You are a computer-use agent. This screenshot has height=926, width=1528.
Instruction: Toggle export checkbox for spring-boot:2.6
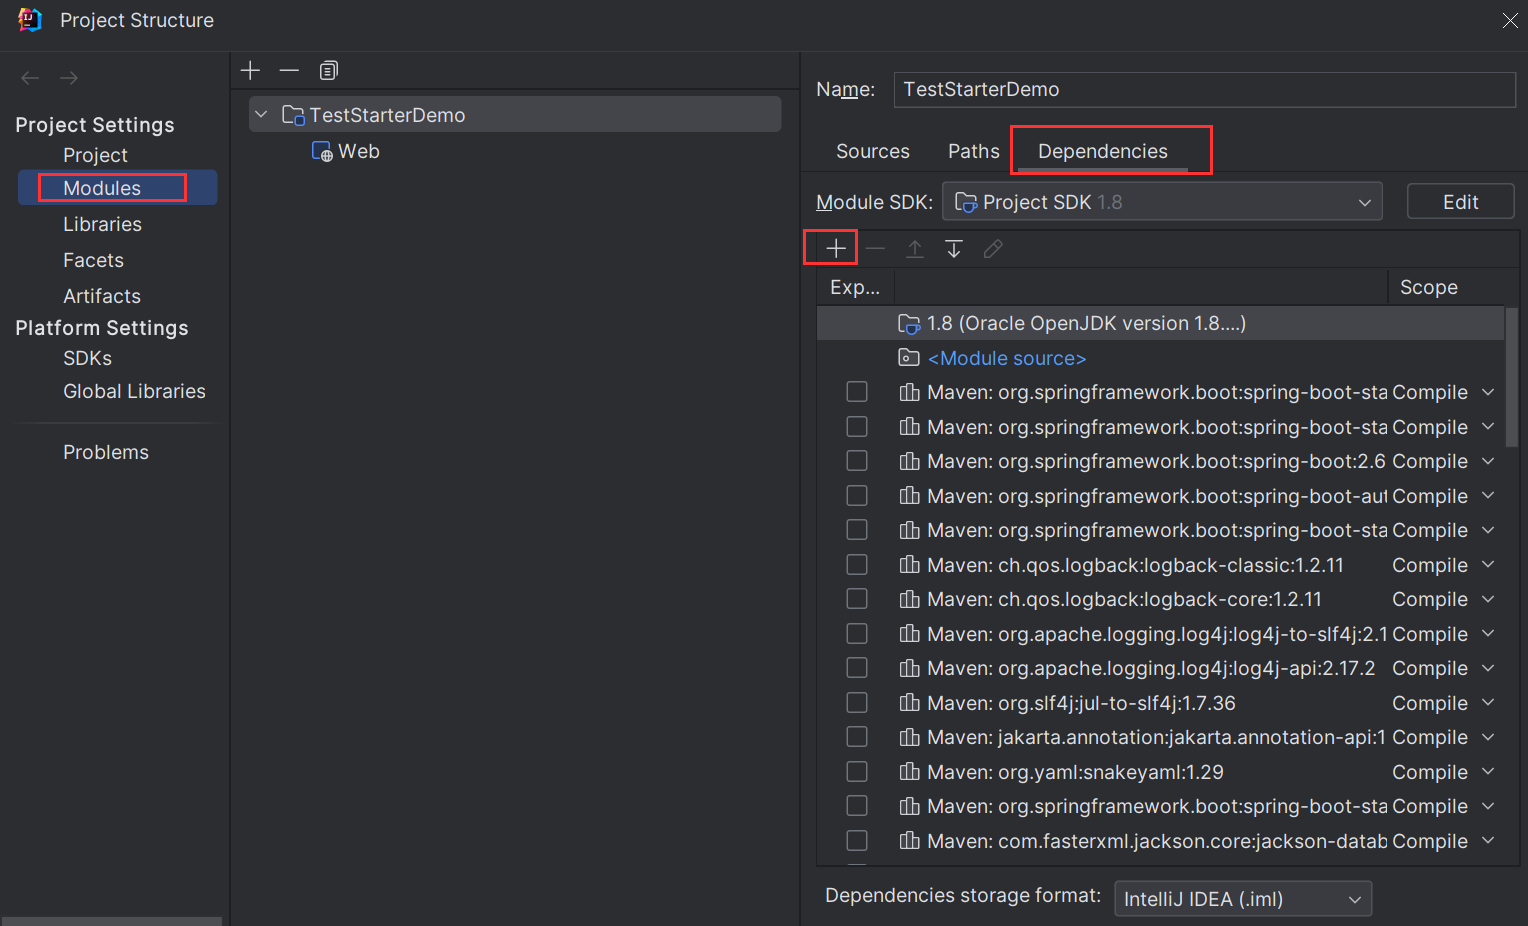click(x=857, y=461)
